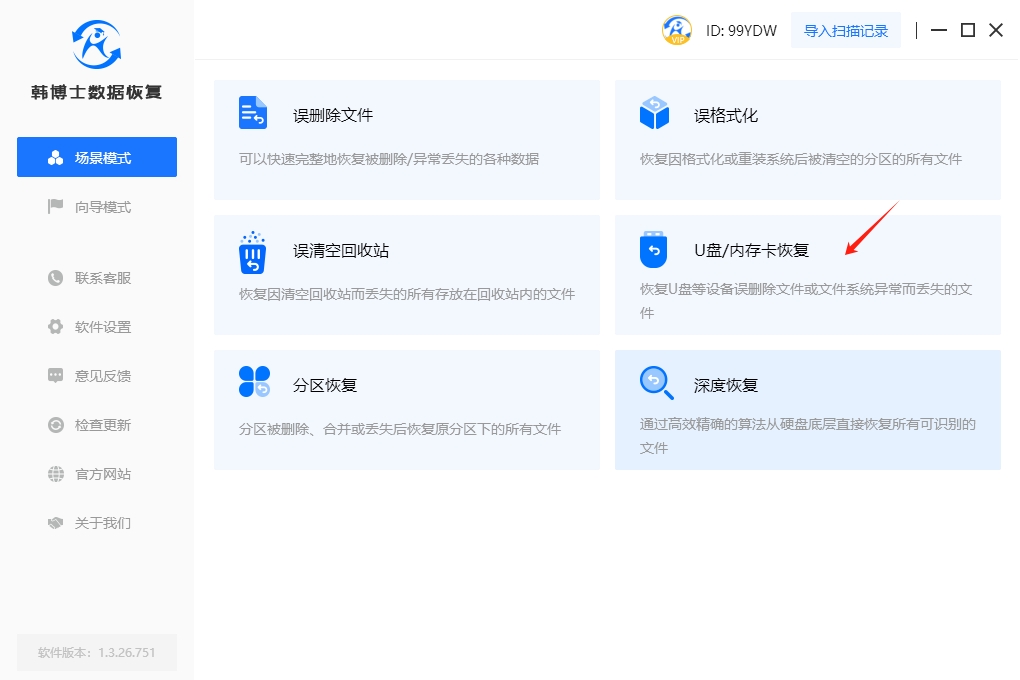Screen dimensions: 1020x680
Task: Open 联系客服 in the sidebar
Action: [97, 278]
